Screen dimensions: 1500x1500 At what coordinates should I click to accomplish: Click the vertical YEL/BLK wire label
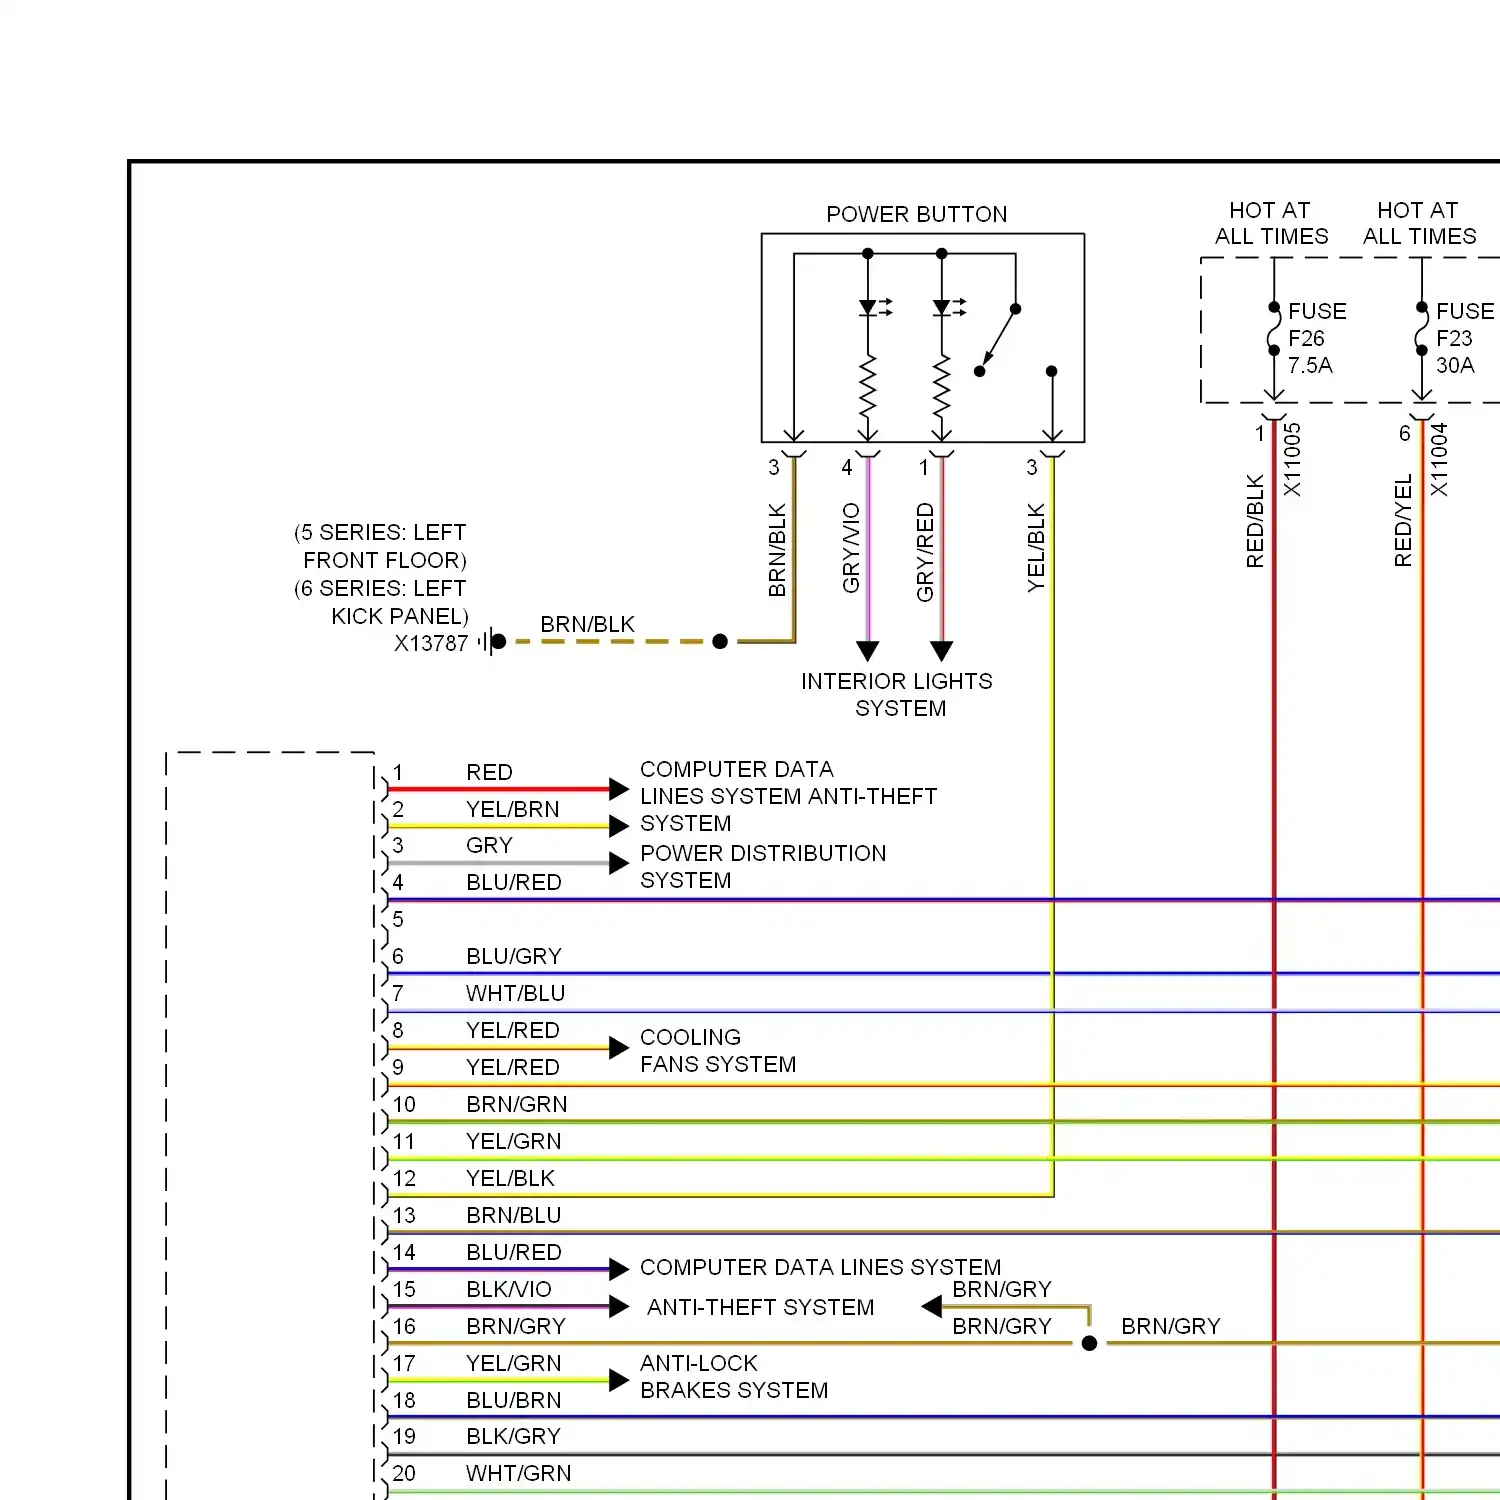(1036, 548)
